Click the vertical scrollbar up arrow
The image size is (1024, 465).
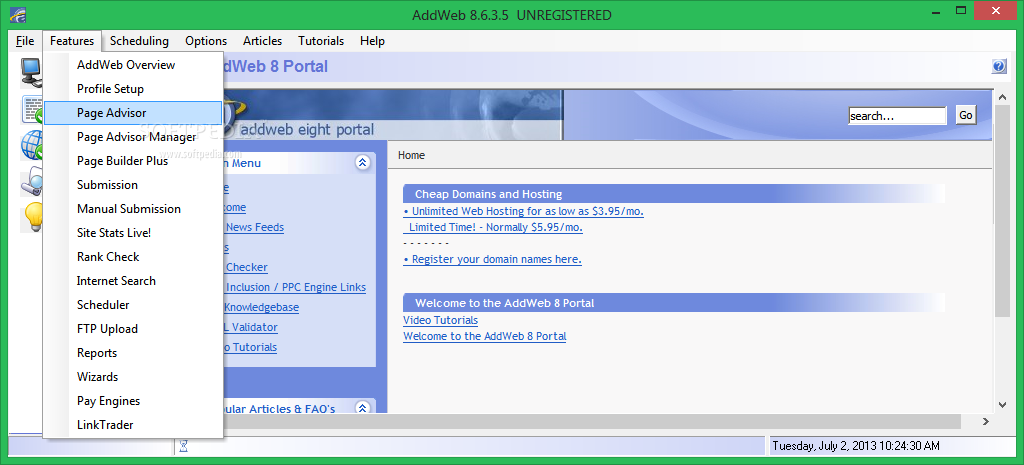point(1002,97)
